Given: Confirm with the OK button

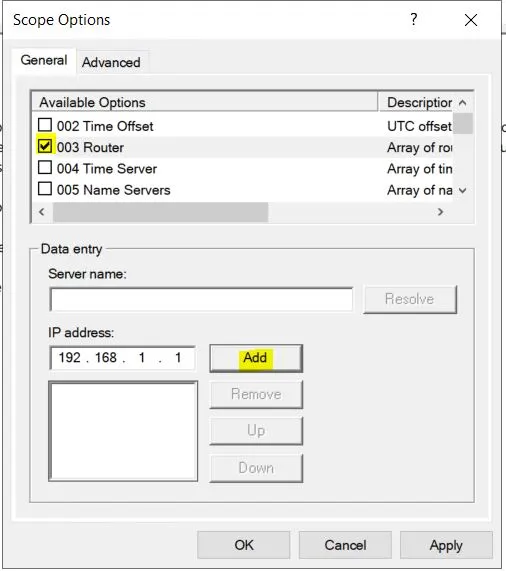Looking at the screenshot, I should (x=244, y=545).
